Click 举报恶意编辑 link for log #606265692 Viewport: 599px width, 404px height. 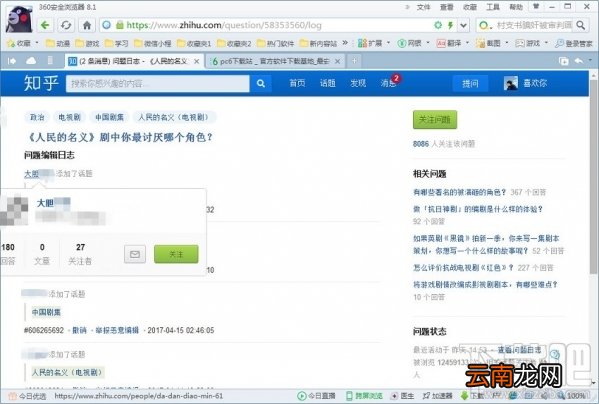pyautogui.click(x=117, y=330)
